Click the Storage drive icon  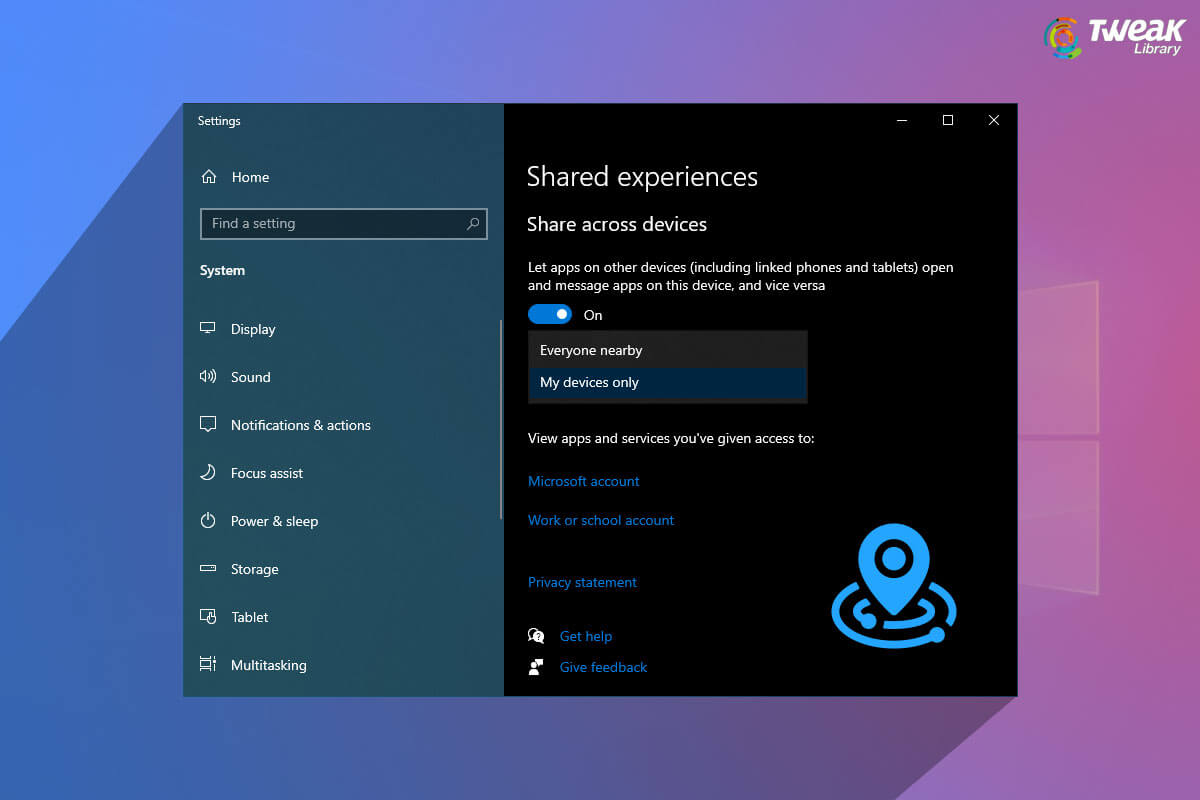click(208, 569)
